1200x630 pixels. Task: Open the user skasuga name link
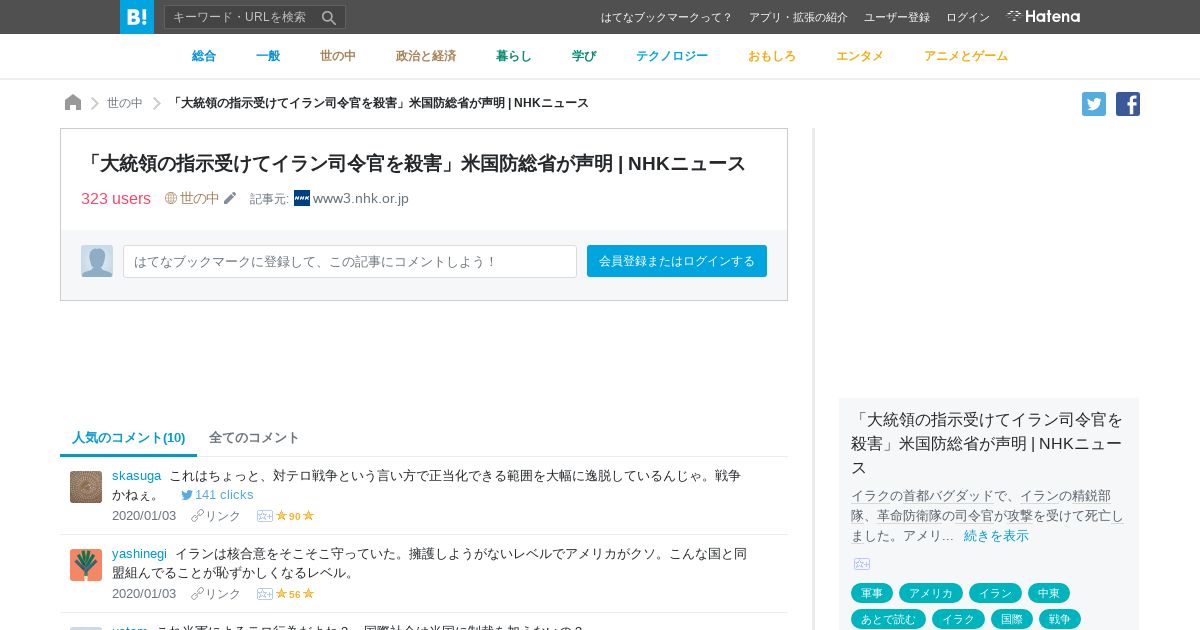(x=136, y=476)
